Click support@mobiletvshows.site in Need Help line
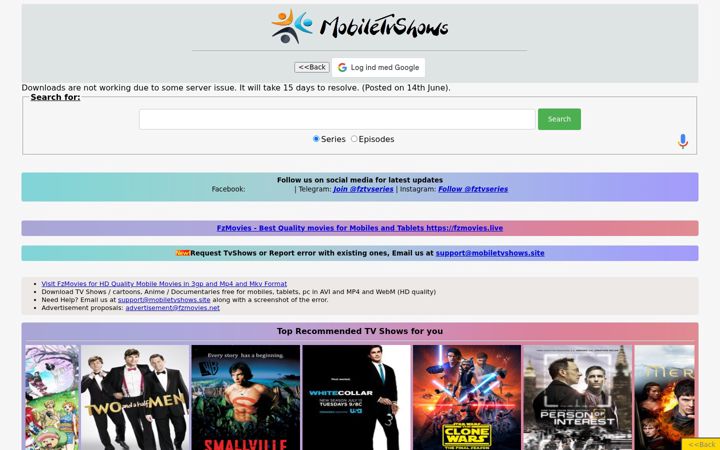 pyautogui.click(x=164, y=300)
